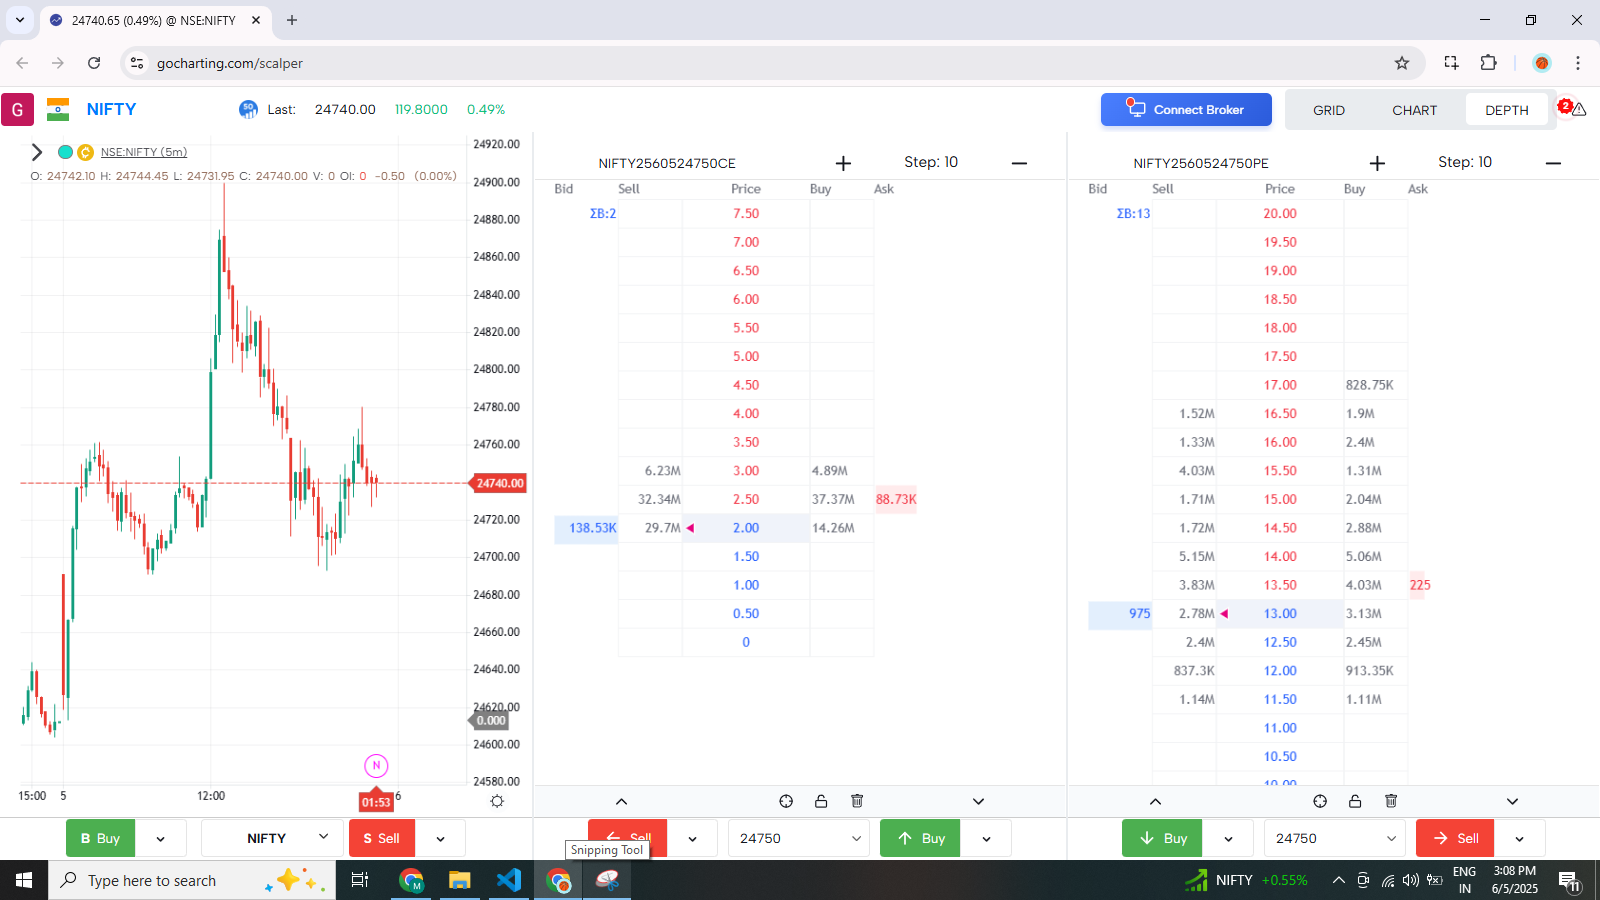1600x900 pixels.
Task: Click the trash icon to clear orders on the call panel
Action: 856,801
